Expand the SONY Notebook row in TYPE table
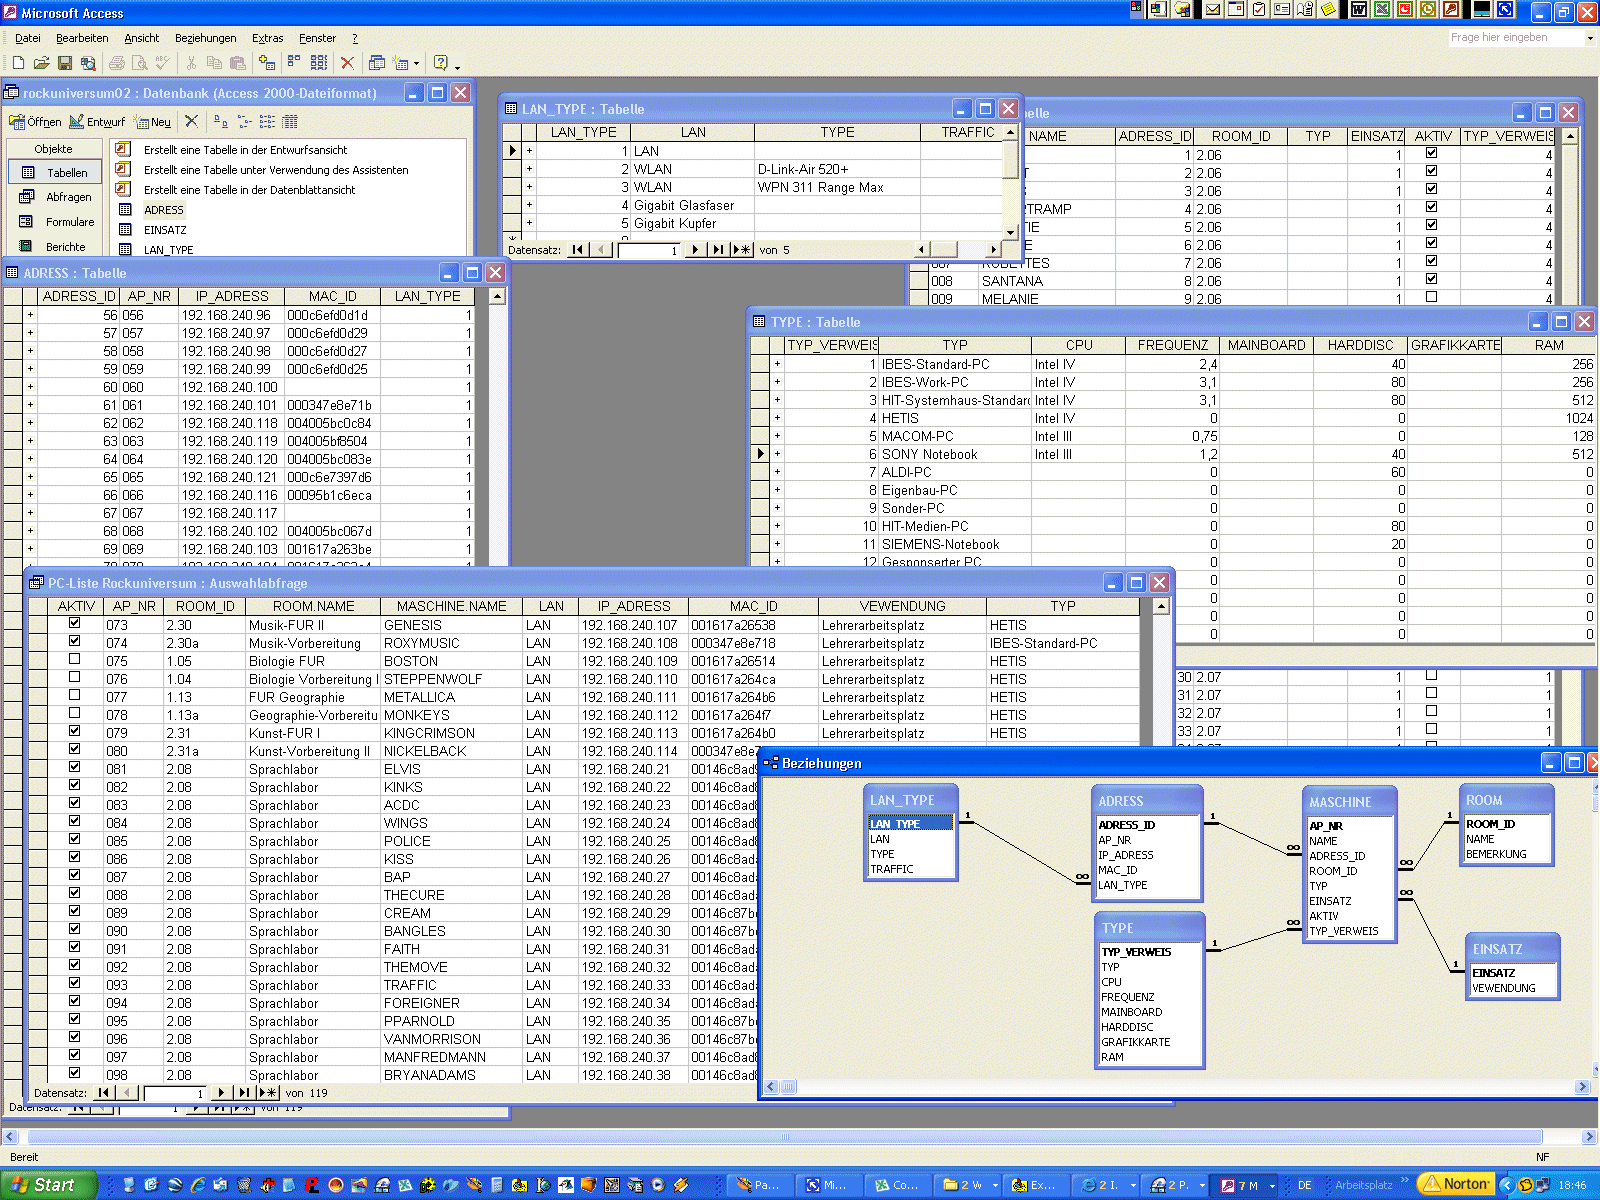Image resolution: width=1600 pixels, height=1200 pixels. click(777, 454)
